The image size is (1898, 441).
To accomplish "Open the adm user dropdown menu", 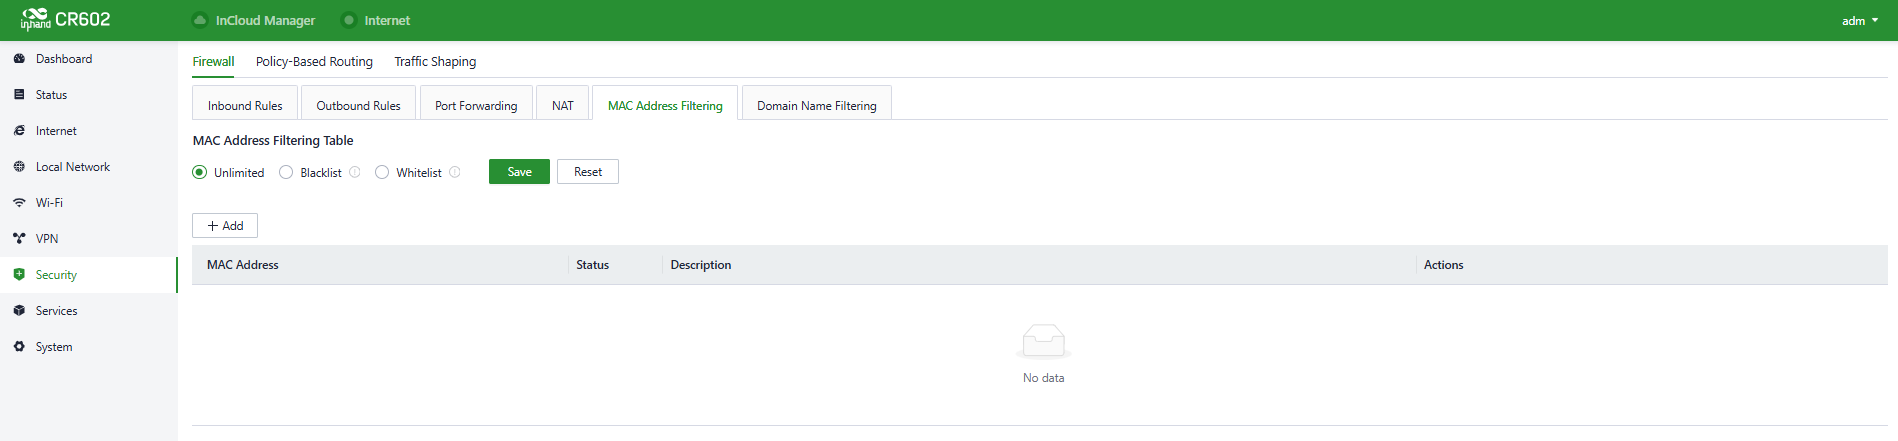I will pos(1859,21).
